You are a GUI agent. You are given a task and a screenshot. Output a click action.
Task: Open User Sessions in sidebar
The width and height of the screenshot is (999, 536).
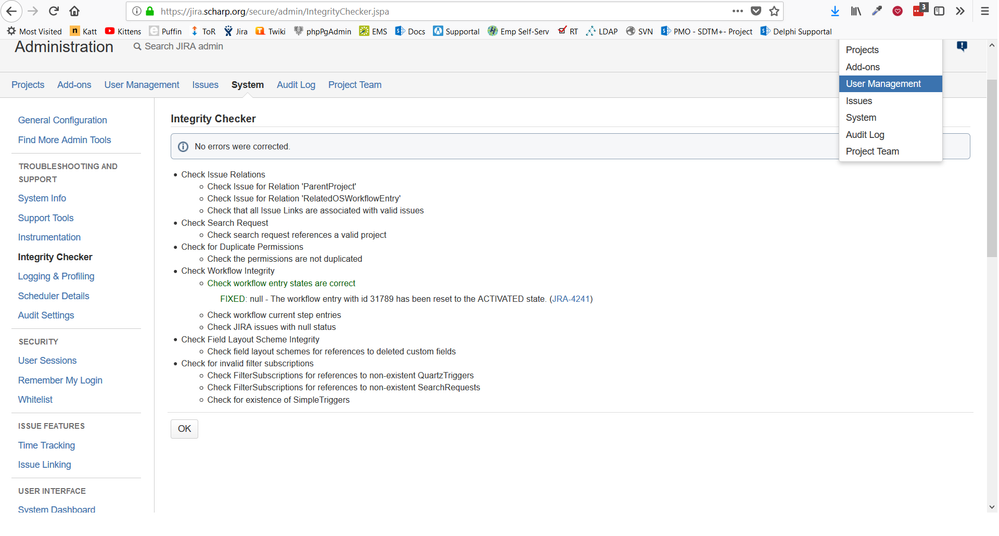coord(47,360)
